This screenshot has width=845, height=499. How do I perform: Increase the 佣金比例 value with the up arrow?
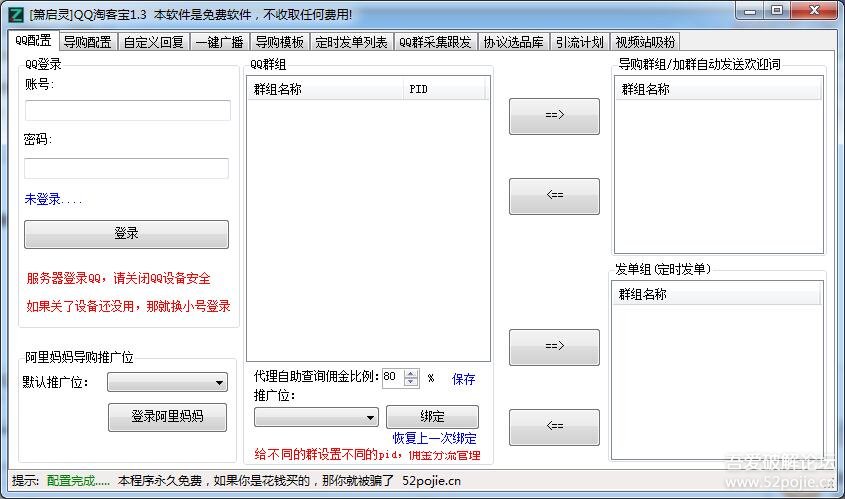[411, 373]
